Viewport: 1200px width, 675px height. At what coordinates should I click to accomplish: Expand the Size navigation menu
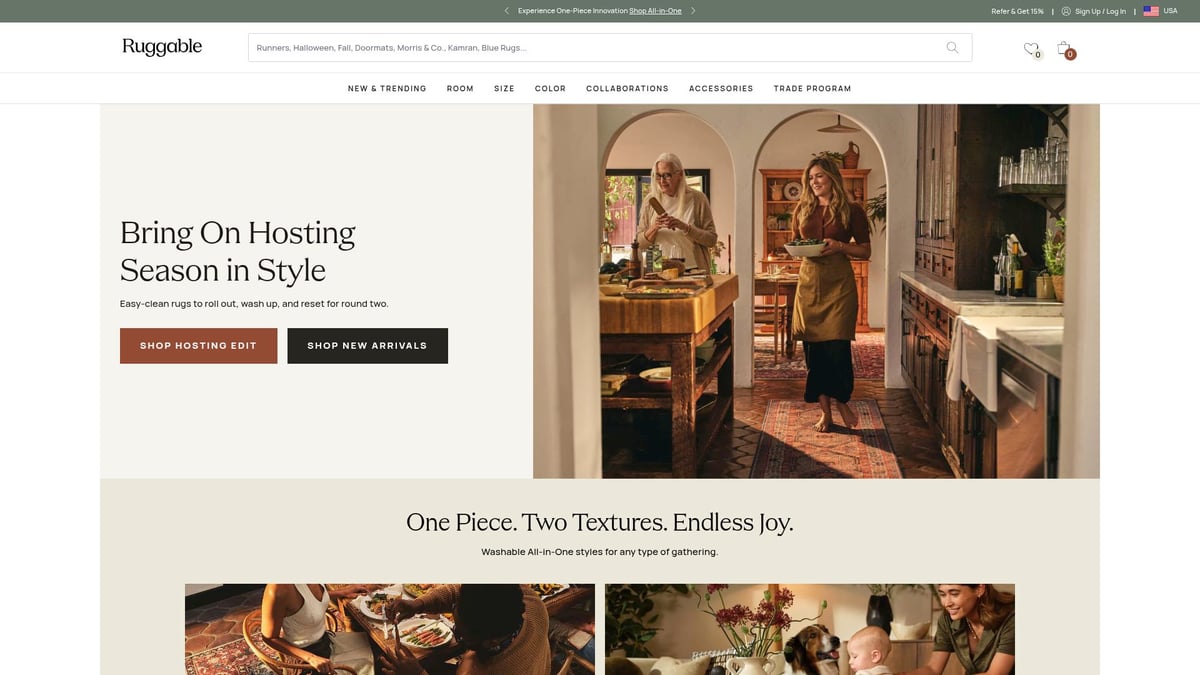point(504,88)
